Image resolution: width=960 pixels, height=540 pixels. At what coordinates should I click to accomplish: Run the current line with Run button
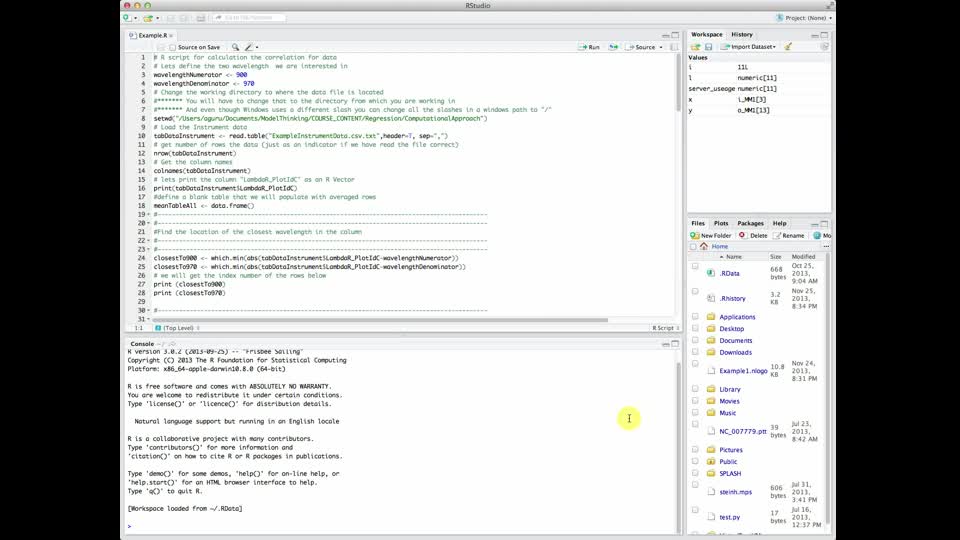[x=589, y=47]
